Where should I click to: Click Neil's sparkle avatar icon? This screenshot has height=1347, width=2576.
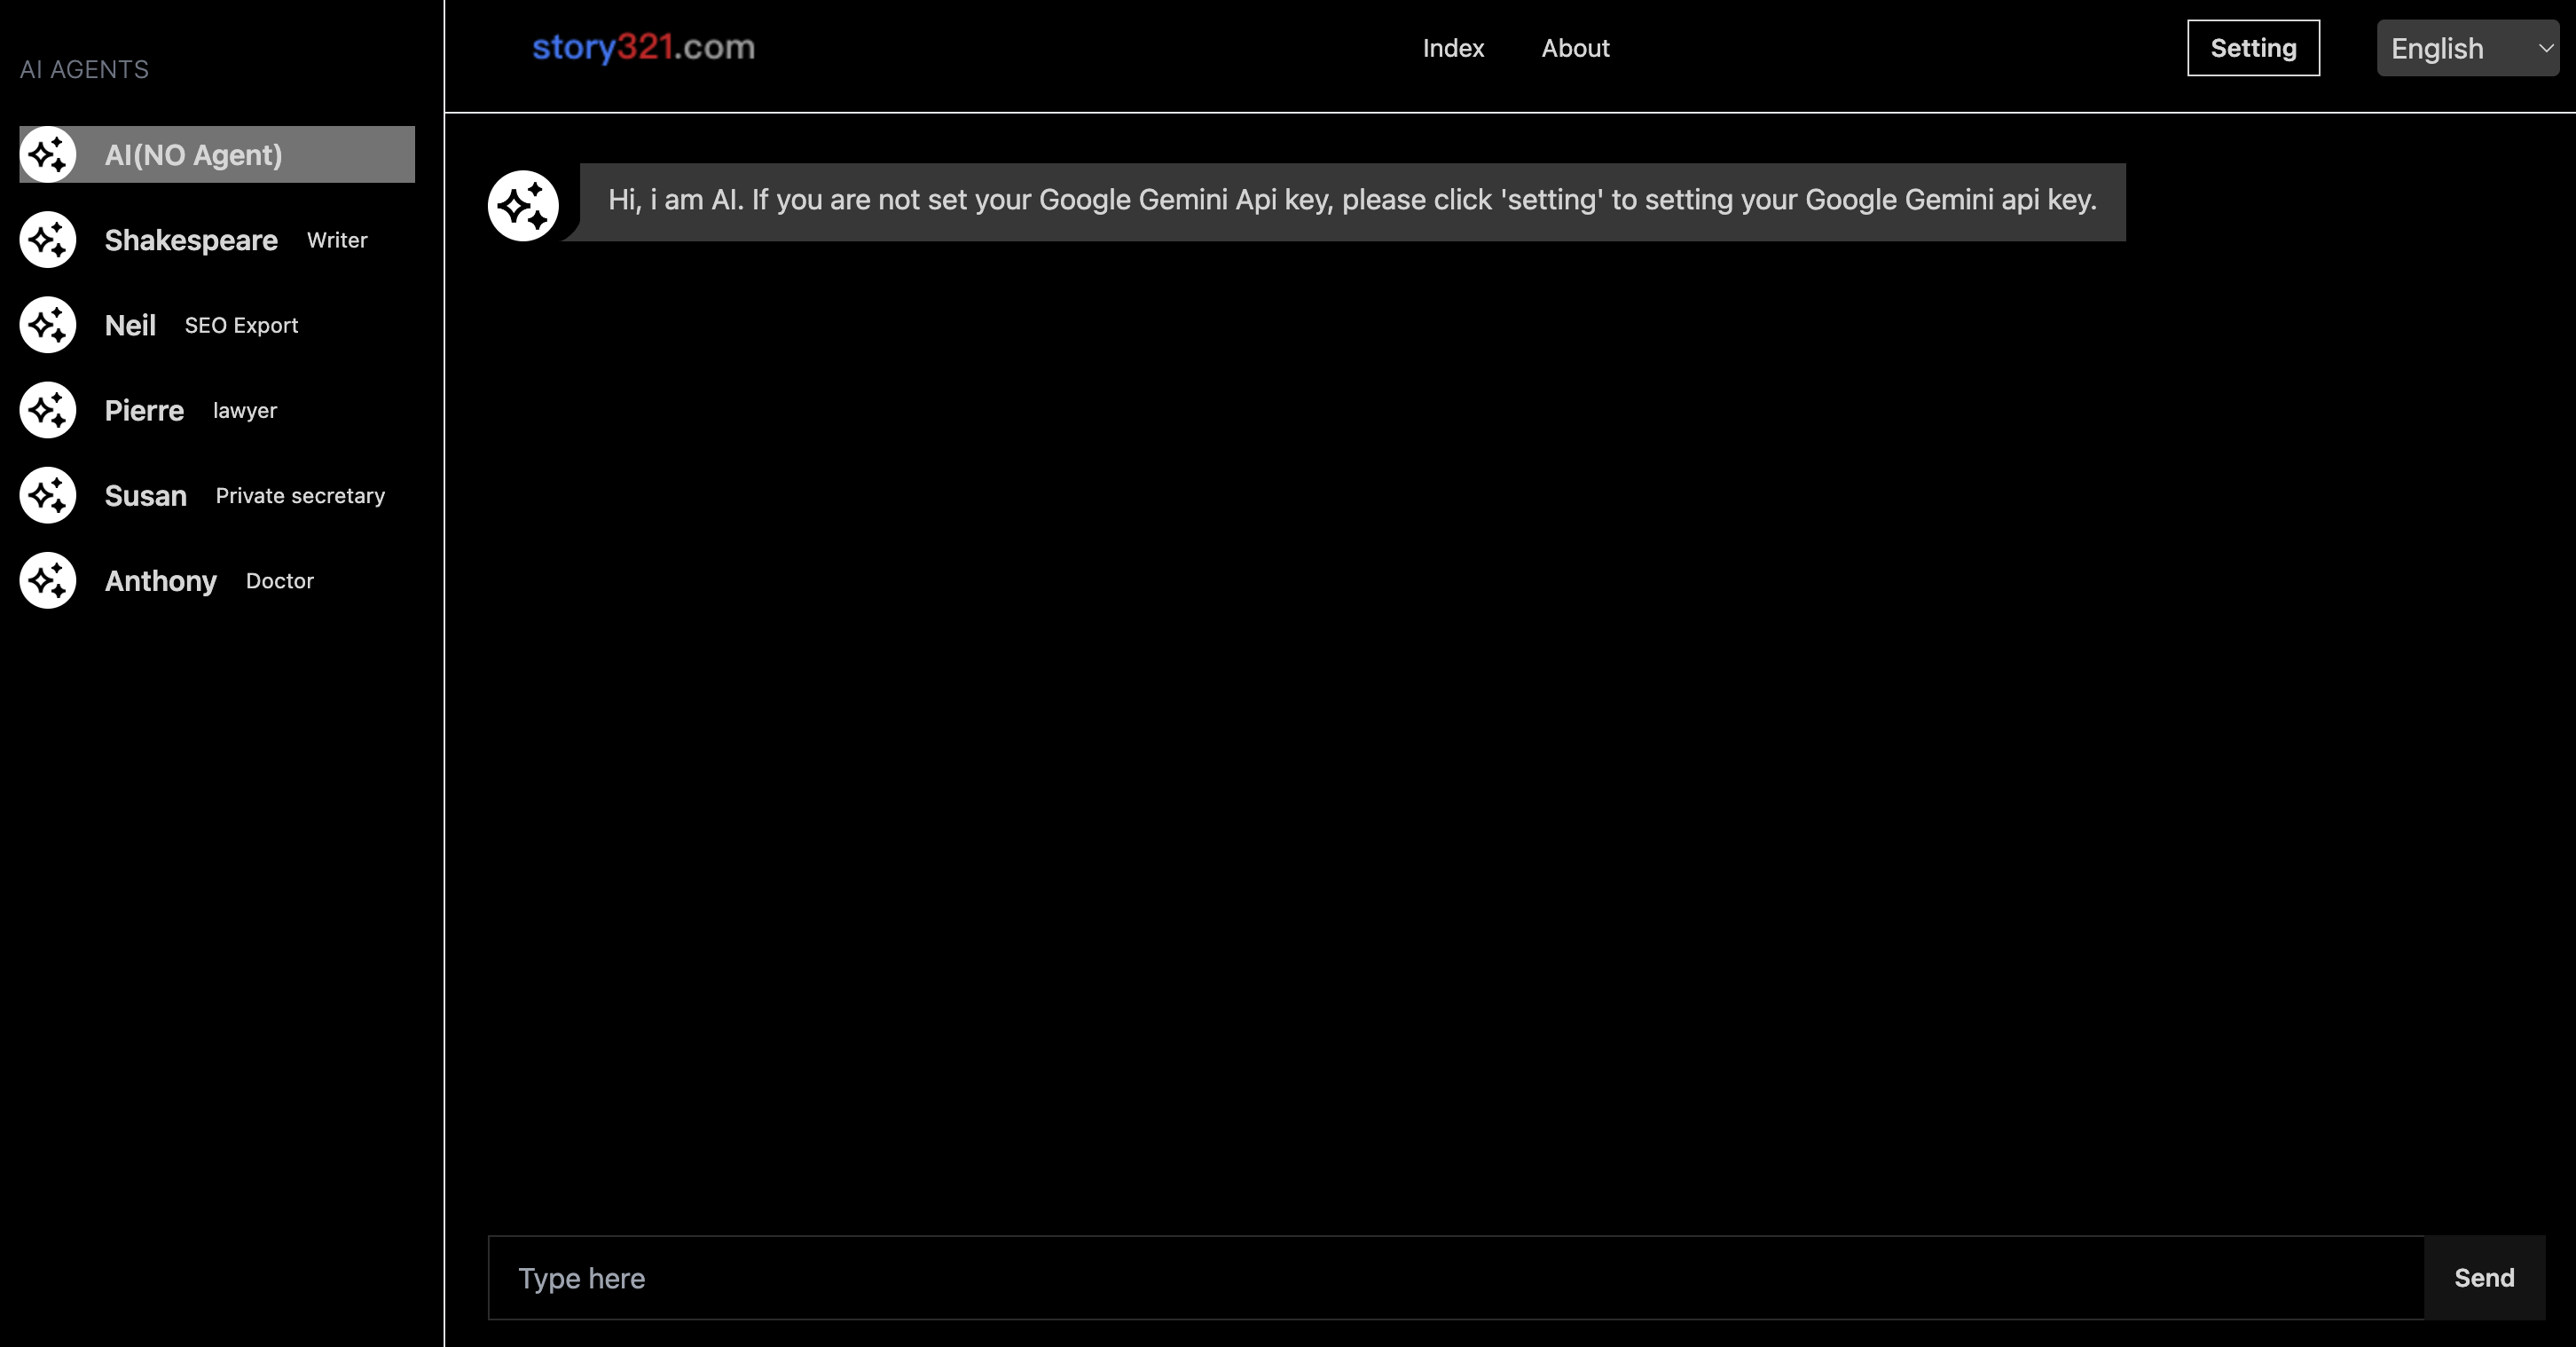pos(48,325)
